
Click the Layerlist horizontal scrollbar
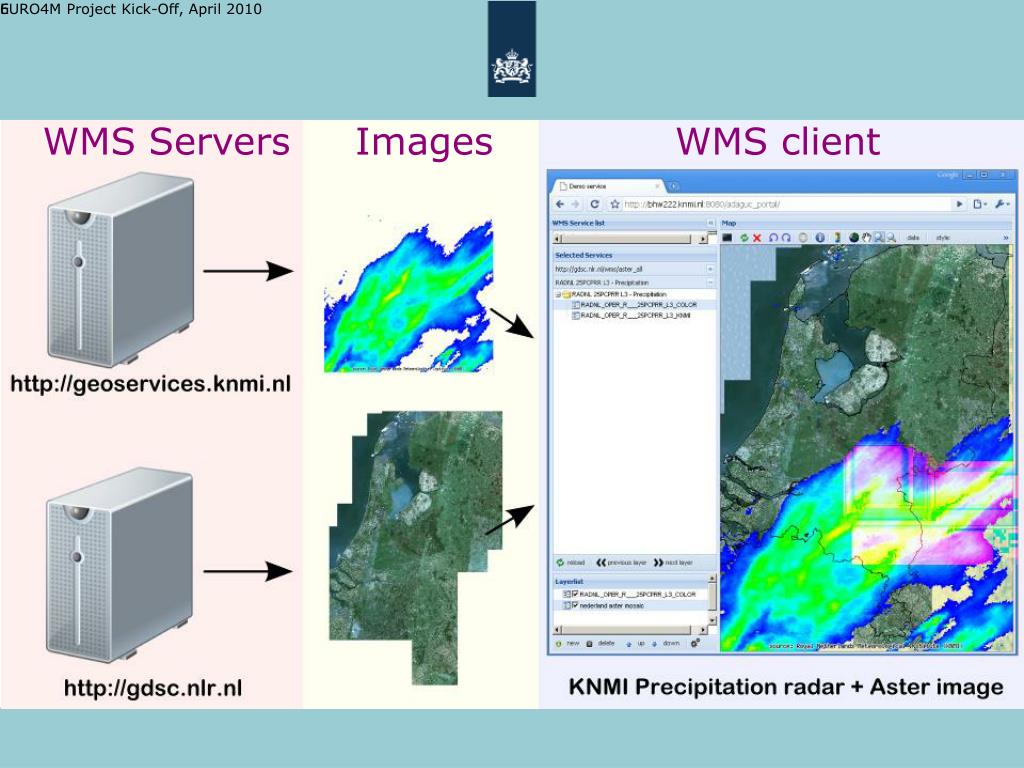(630, 630)
